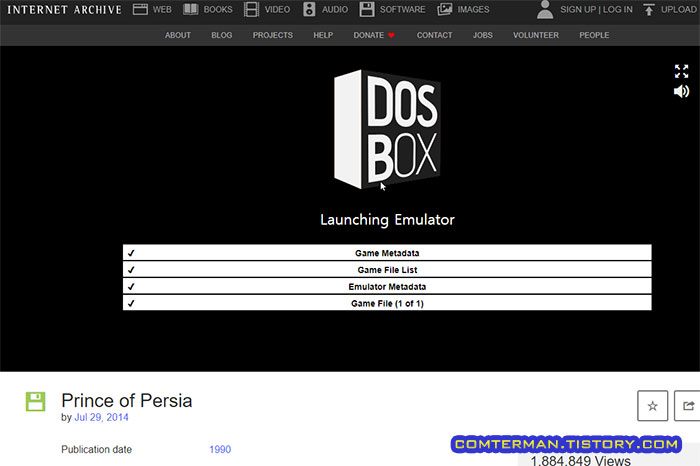Toggle emulator fullscreen mode
This screenshot has height=466, width=700.
681,71
